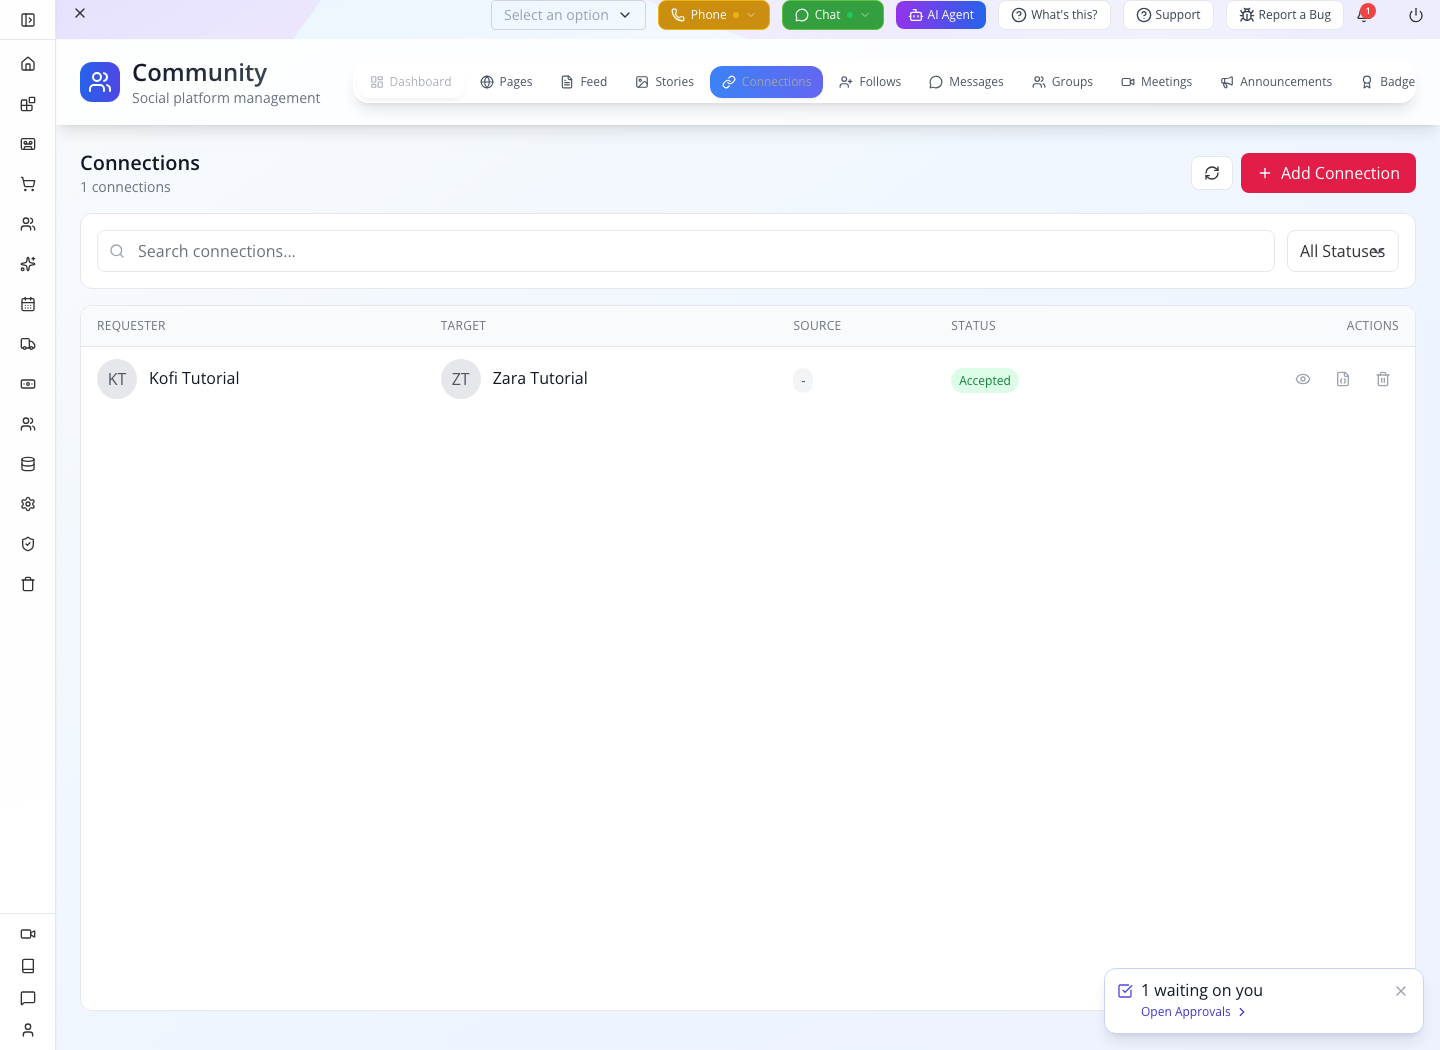Open the All Statuses filter dropdown
1440x1050 pixels.
pyautogui.click(x=1343, y=251)
